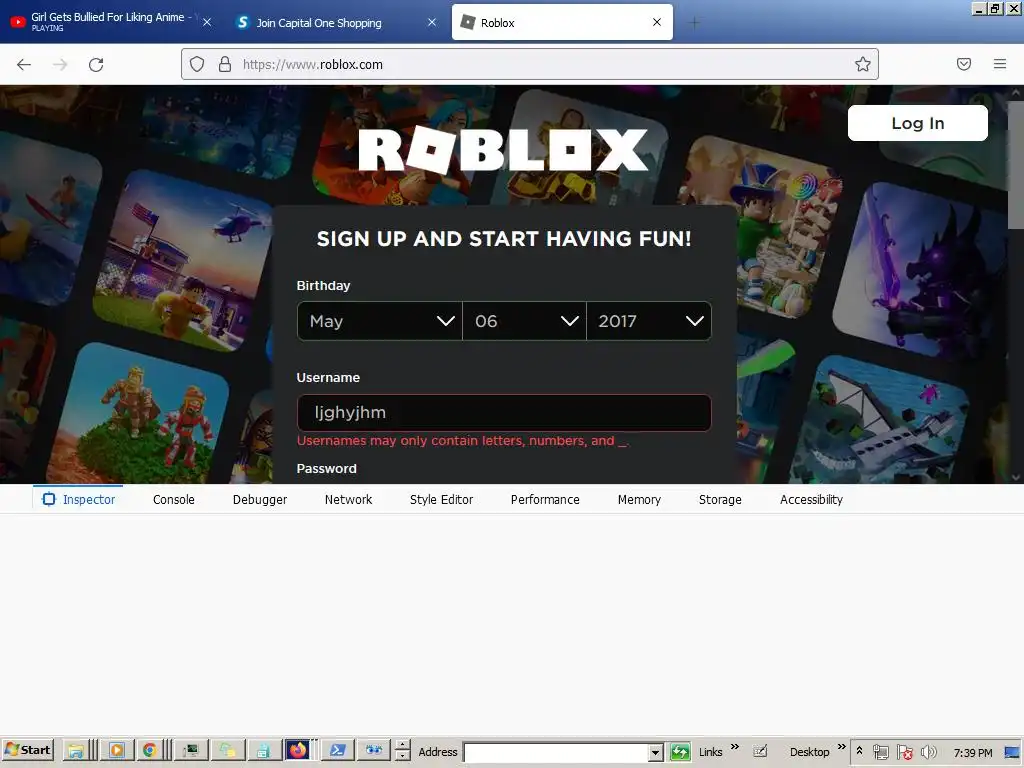Expand the Links toolbar chevron

click(735, 747)
